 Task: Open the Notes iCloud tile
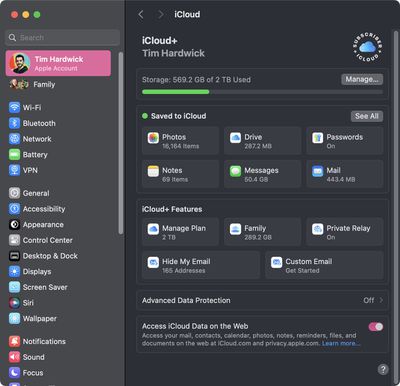coord(180,174)
